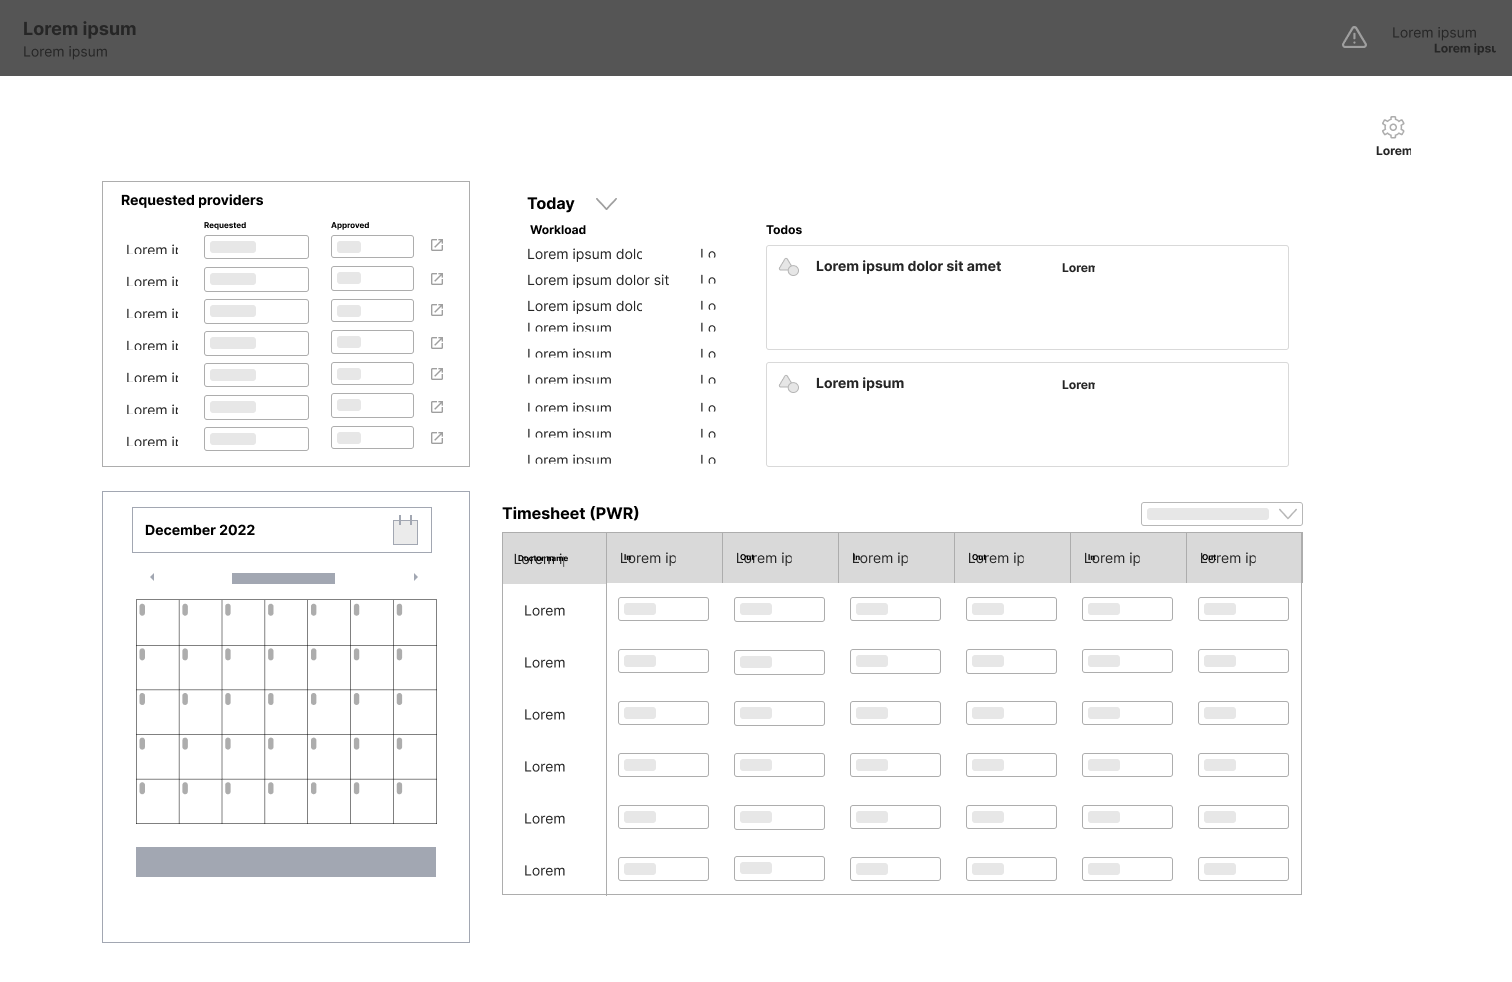The image size is (1512, 982).
Task: Open fourth requested provider's external link icon
Action: 437,343
